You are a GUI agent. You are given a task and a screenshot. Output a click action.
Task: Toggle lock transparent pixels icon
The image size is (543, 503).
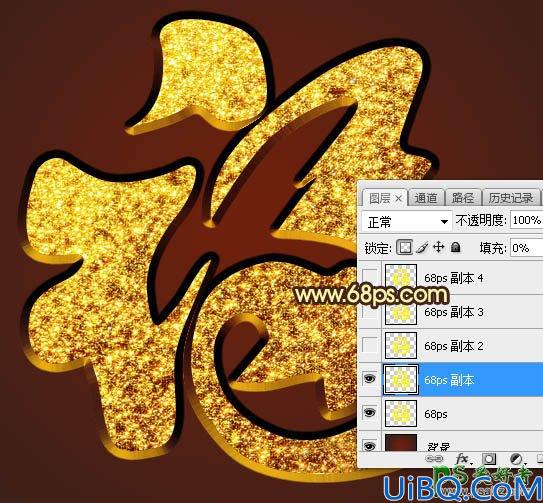[x=404, y=247]
